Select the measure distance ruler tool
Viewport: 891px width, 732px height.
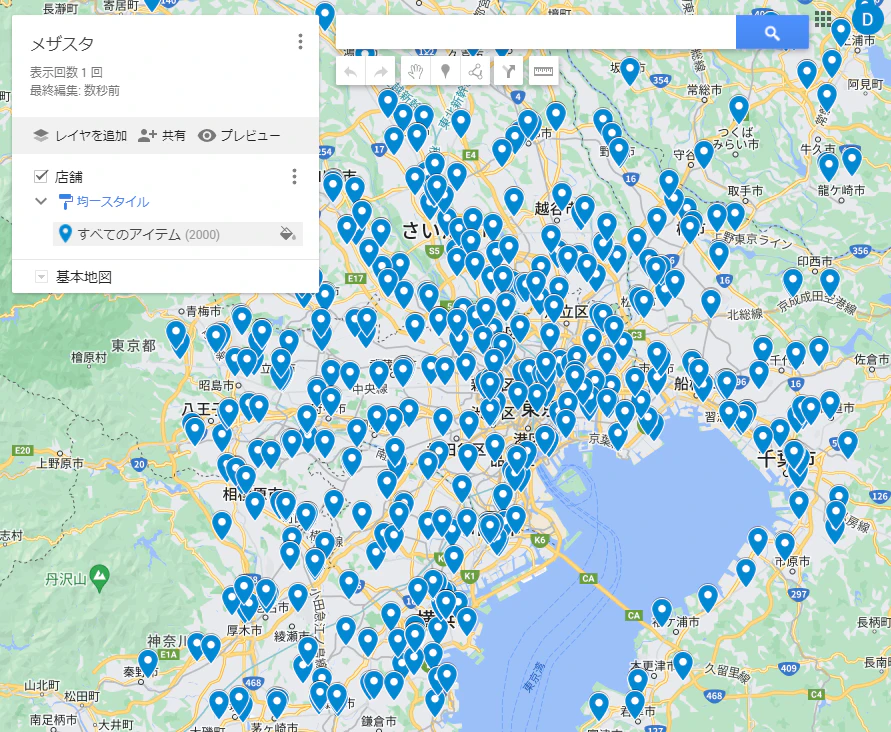tap(543, 71)
